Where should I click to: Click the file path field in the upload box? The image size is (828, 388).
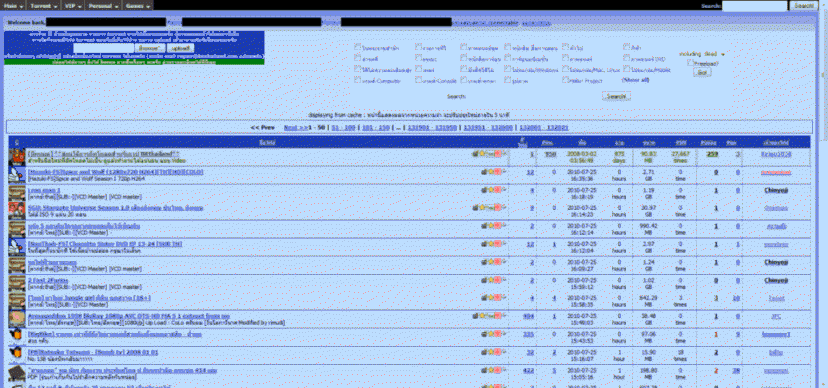point(103,48)
